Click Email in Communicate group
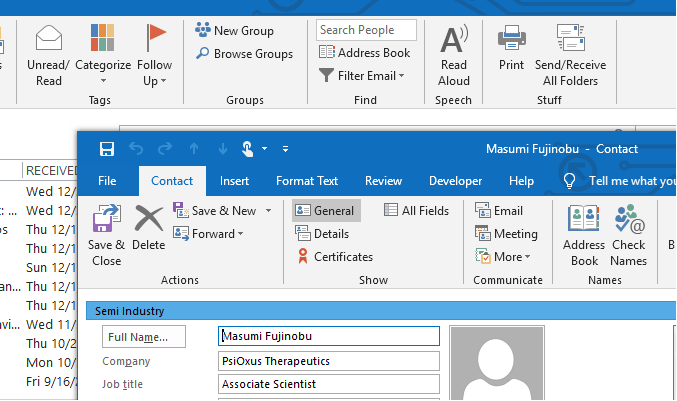 coord(499,211)
